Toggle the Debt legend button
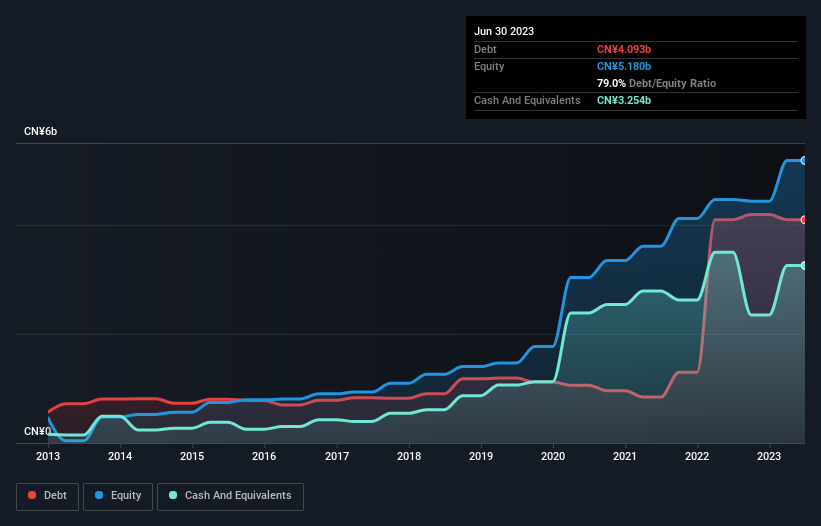Viewport: 821px width, 526px height. 45,495
